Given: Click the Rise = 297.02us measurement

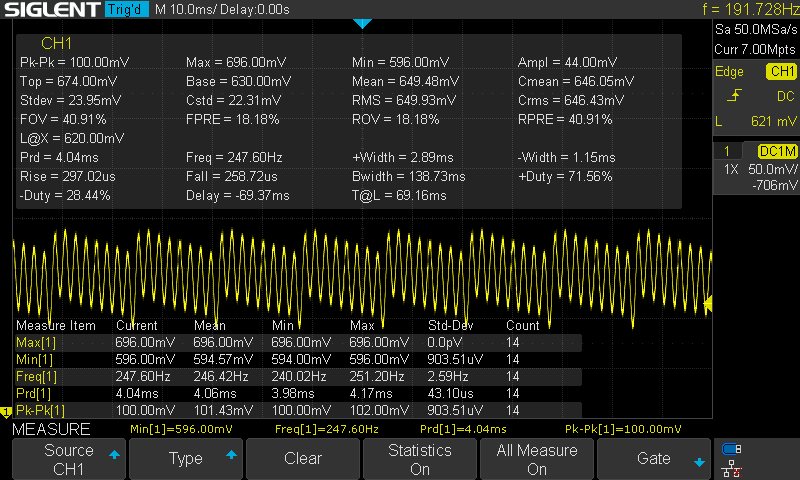Looking at the screenshot, I should [x=68, y=176].
